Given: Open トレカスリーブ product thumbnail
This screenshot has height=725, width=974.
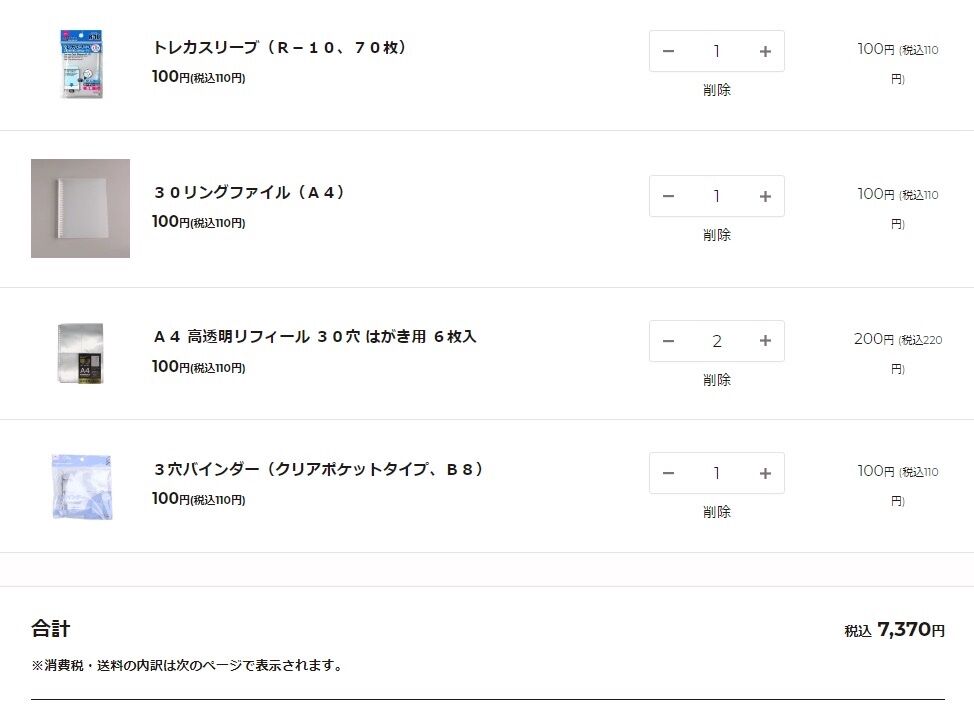Looking at the screenshot, I should [81, 64].
